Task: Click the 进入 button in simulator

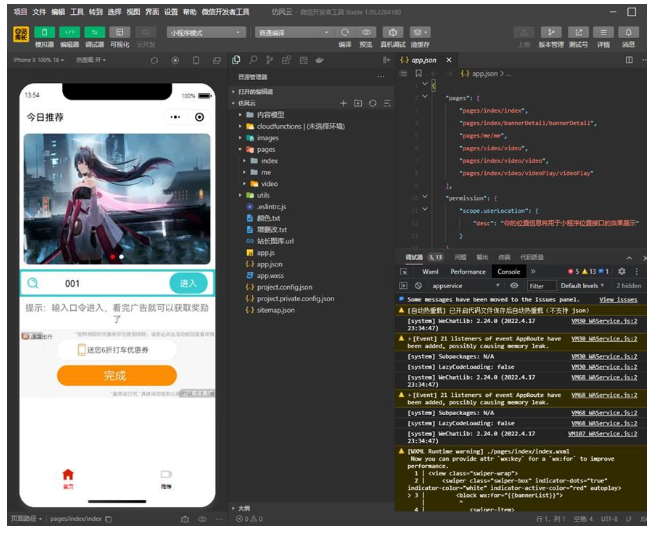Action: pyautogui.click(x=188, y=283)
